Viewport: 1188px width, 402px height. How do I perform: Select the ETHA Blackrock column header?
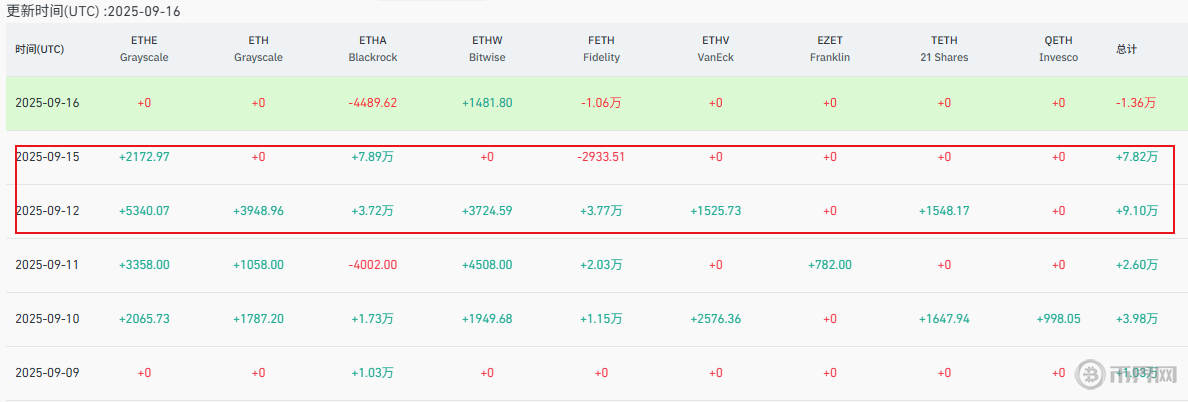click(373, 49)
